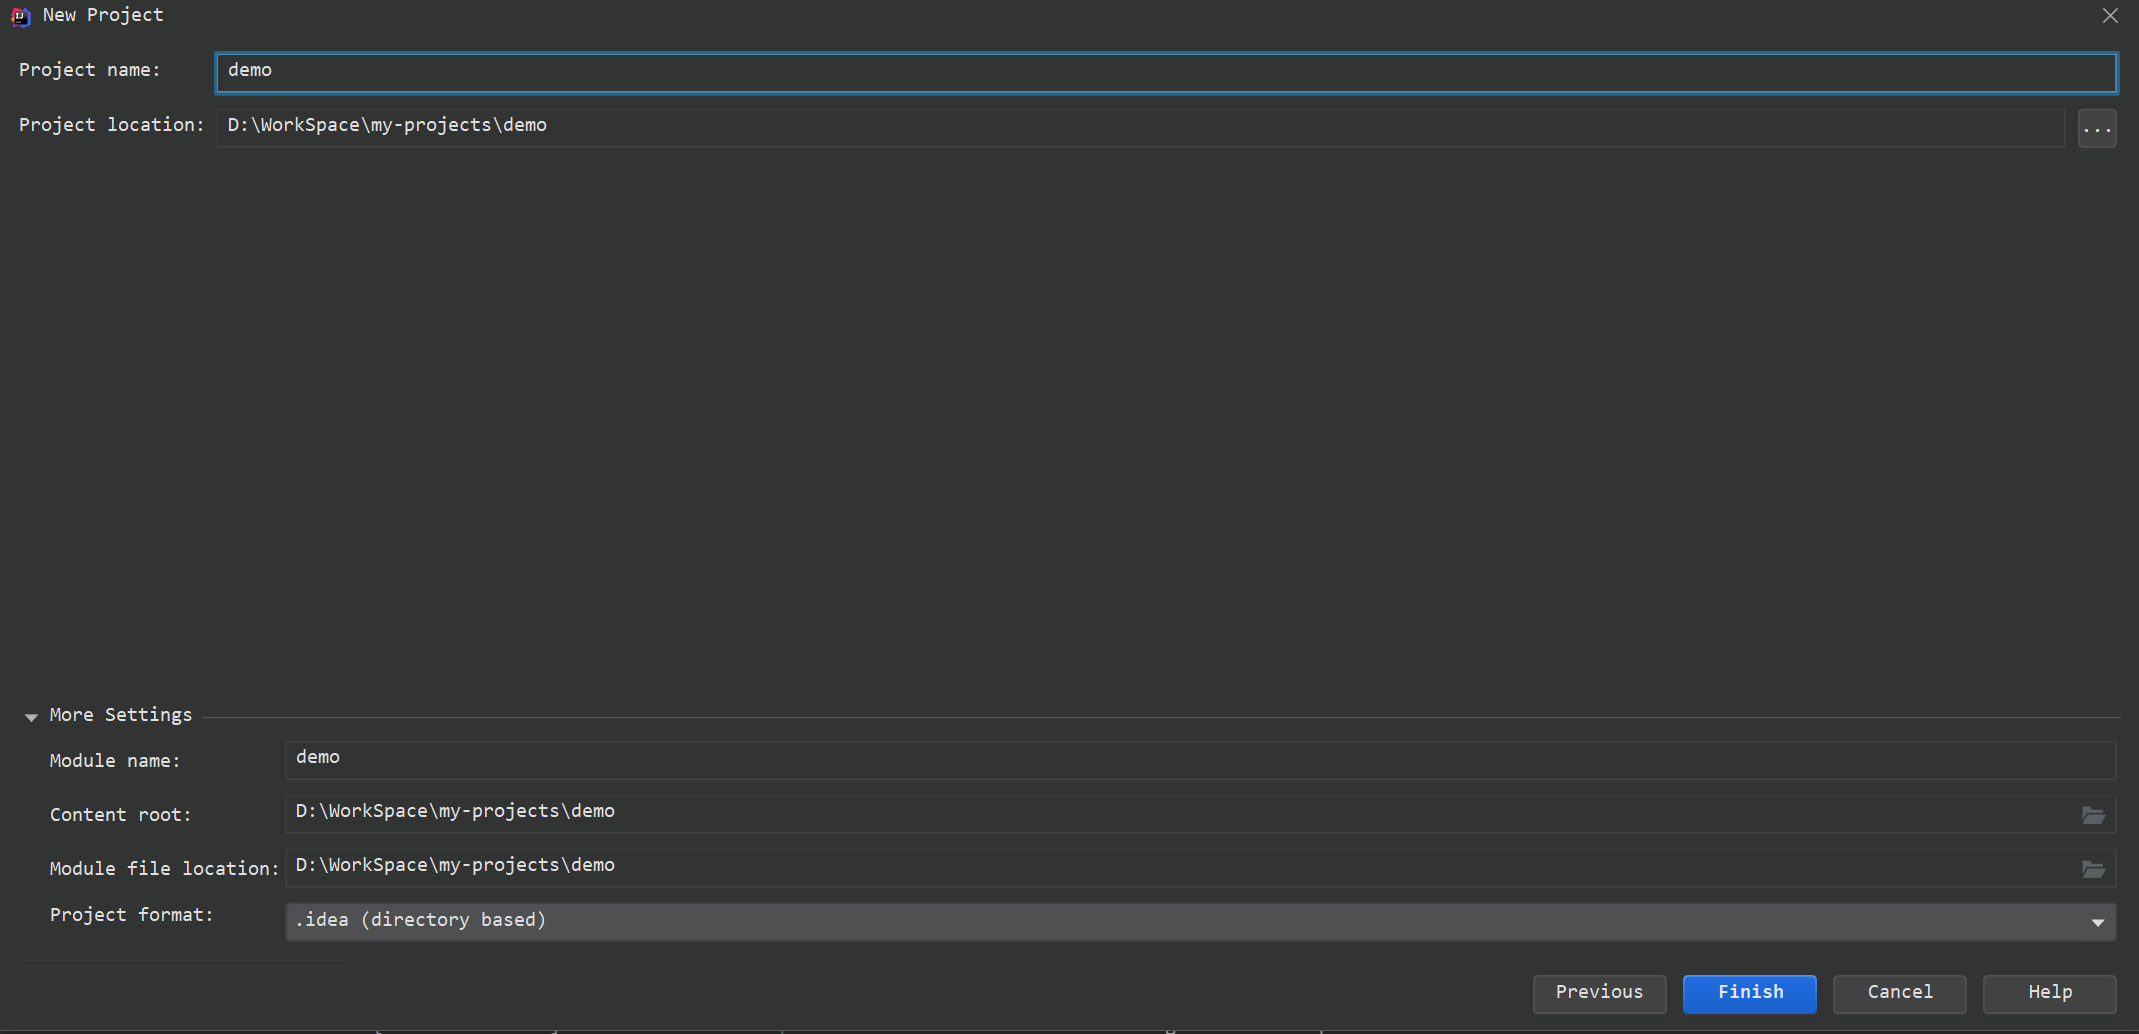The image size is (2139, 1034).
Task: Cancel the new project wizard
Action: (1899, 993)
